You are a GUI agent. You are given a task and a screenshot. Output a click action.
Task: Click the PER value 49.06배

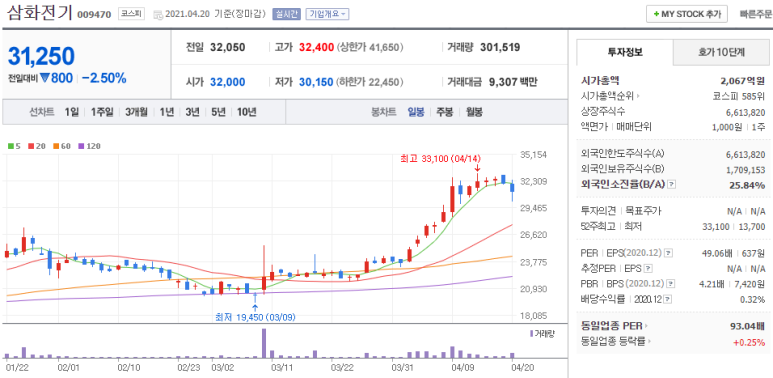coord(717,253)
